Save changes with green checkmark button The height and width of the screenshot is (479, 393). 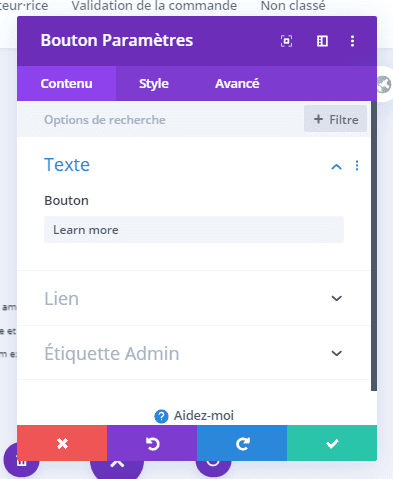pyautogui.click(x=332, y=443)
